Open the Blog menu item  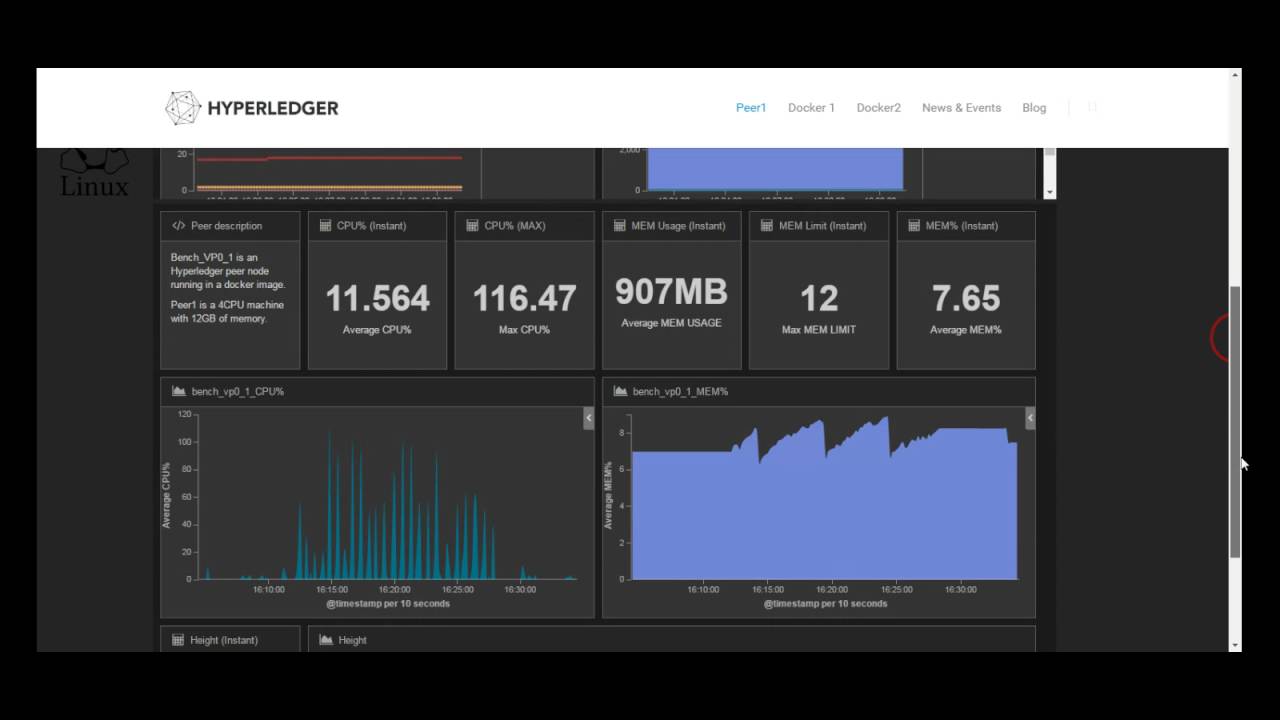pos(1034,108)
